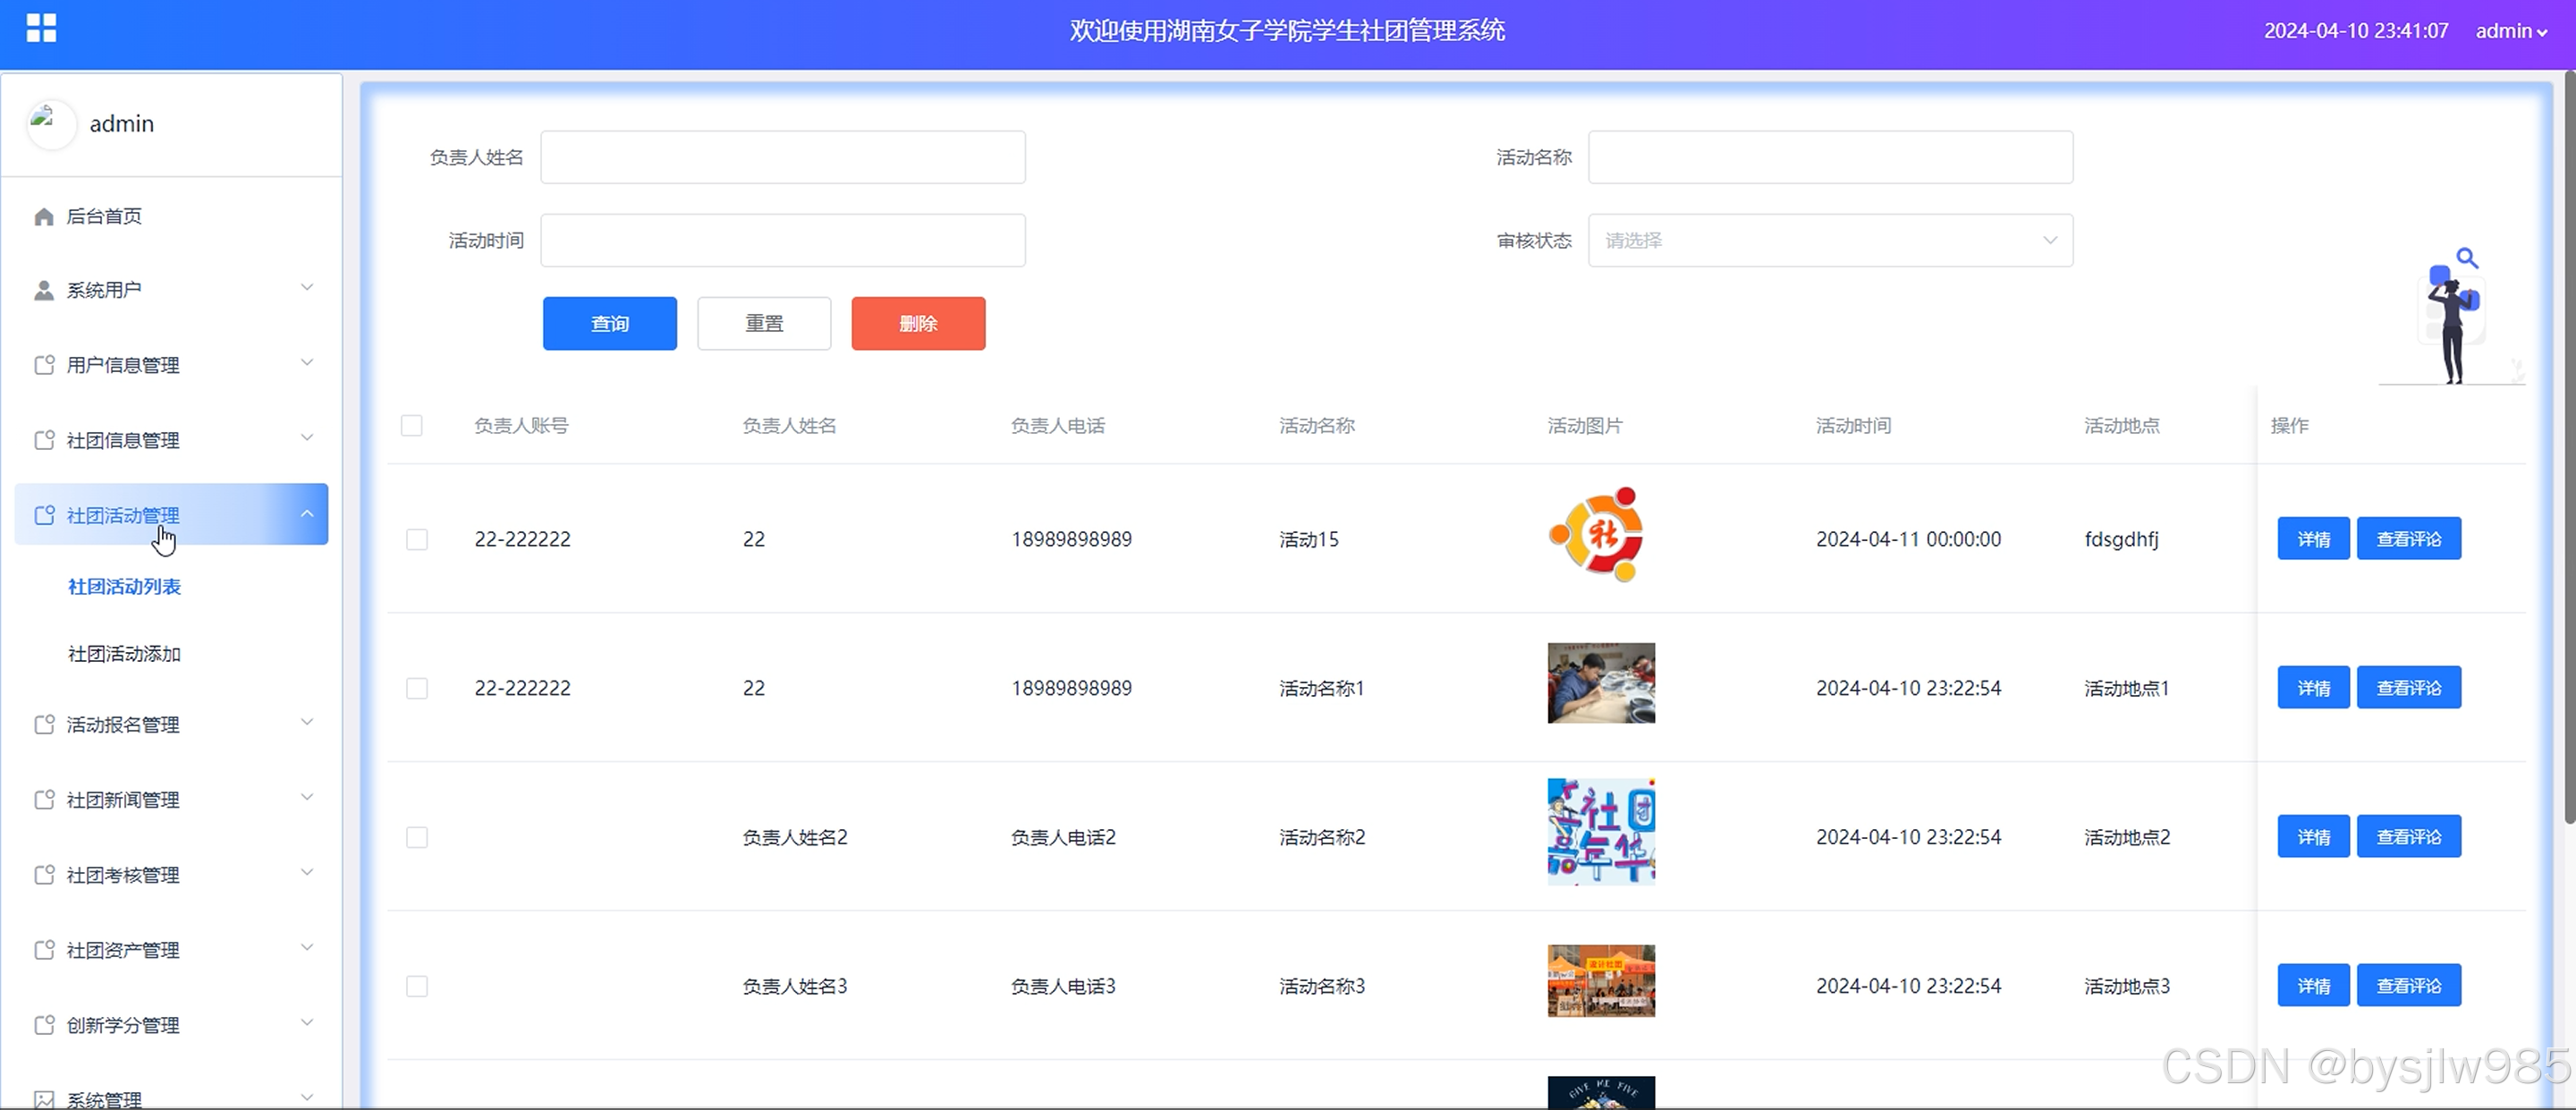Open the 审核状态 select dropdown

[1830, 240]
